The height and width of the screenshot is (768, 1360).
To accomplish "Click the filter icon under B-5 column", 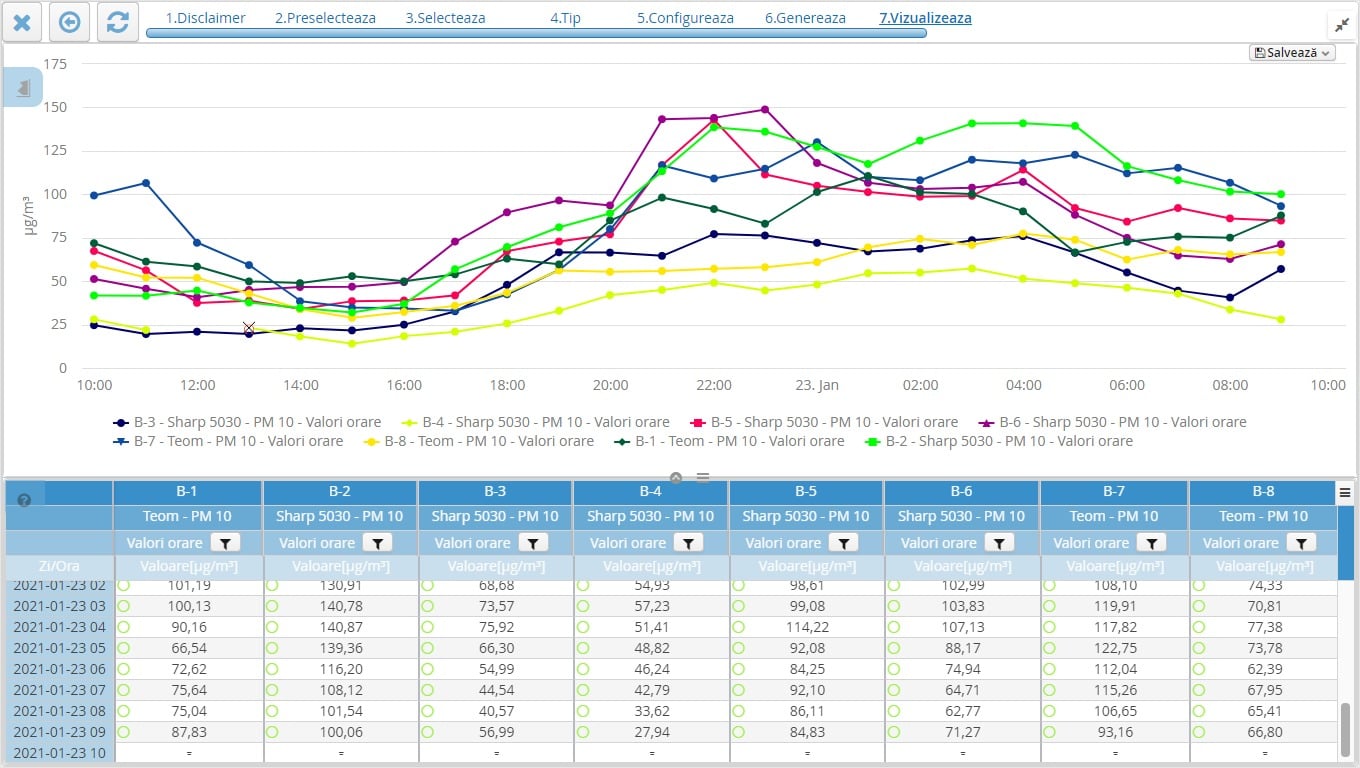I will [844, 543].
